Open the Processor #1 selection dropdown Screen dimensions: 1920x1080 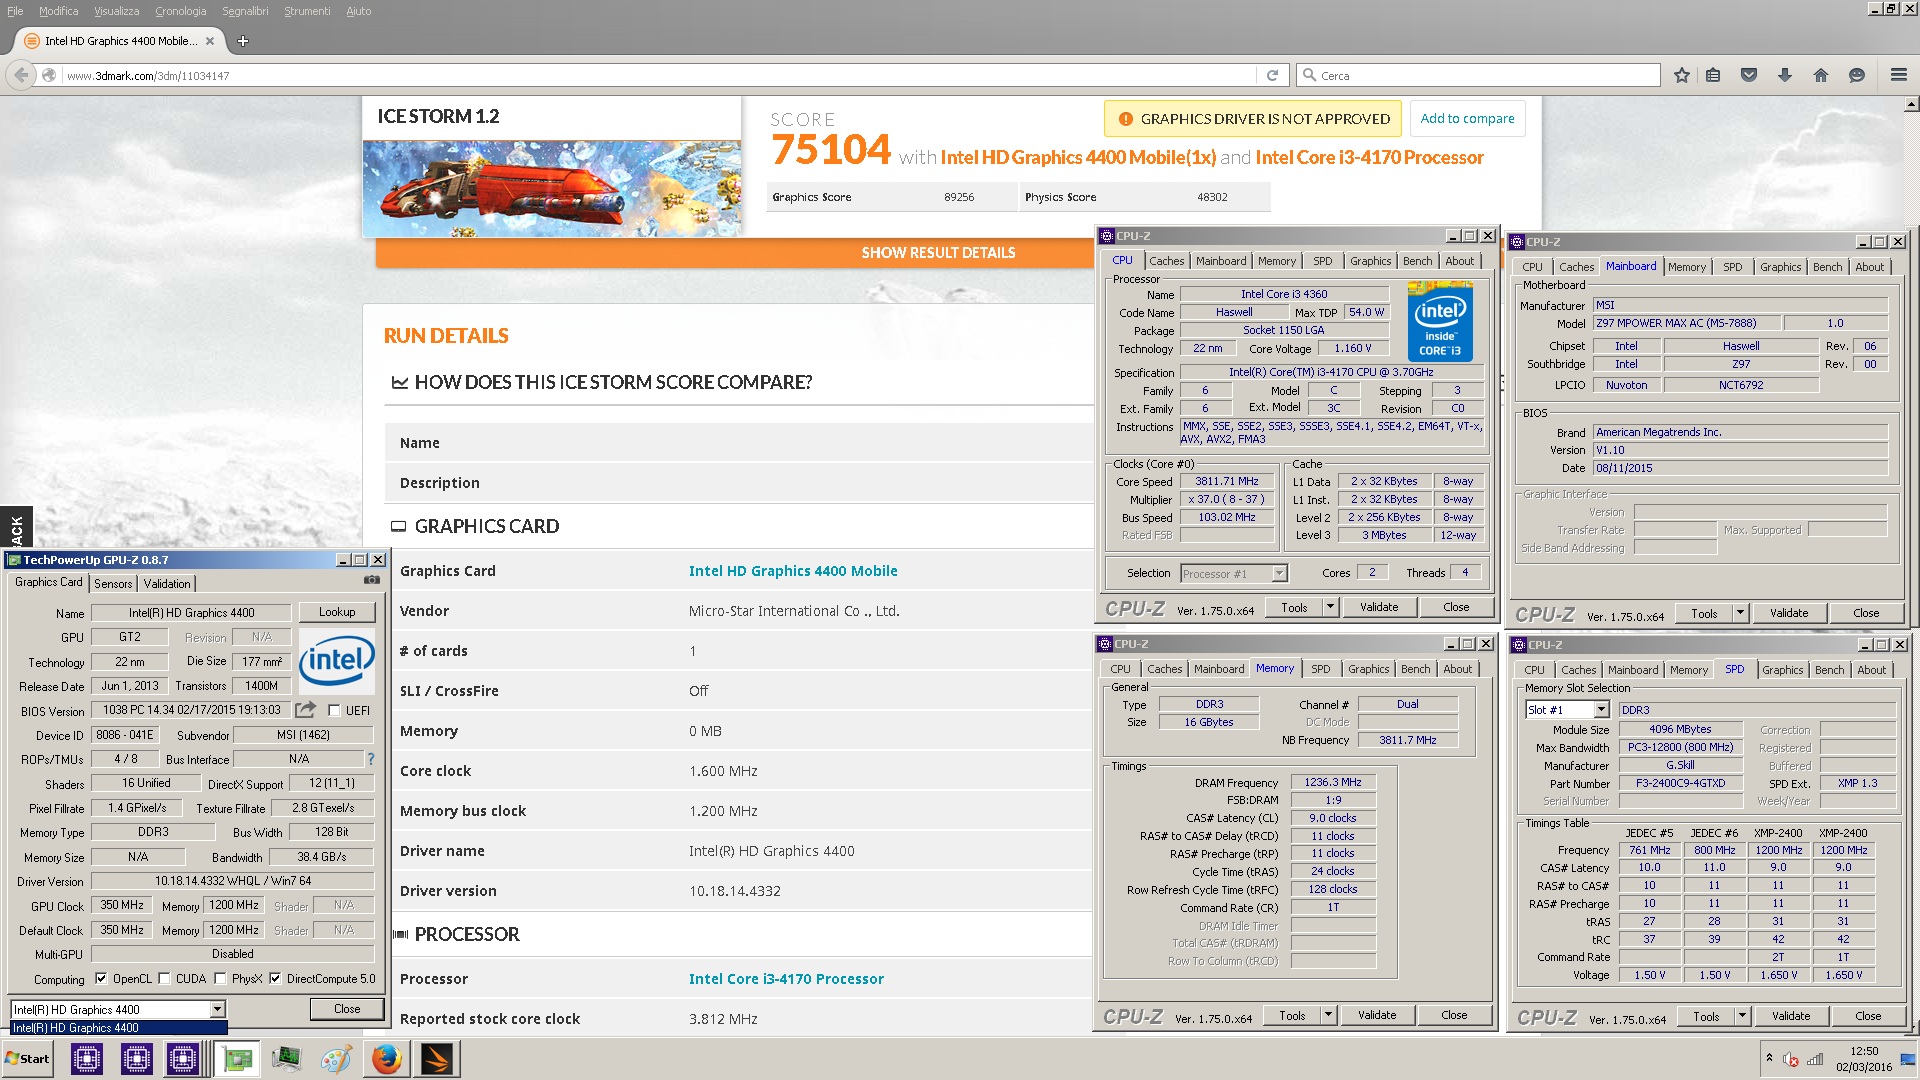(1279, 573)
